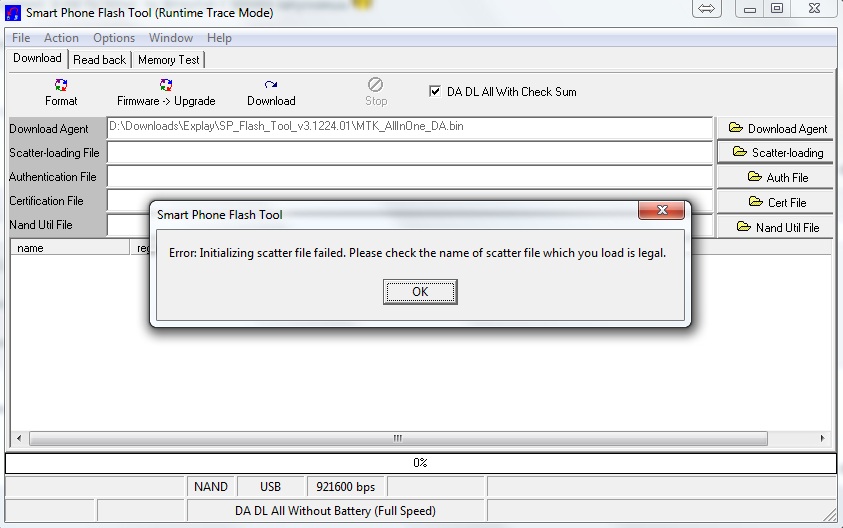Click the Download arrow icon
This screenshot has width=843, height=528.
pyautogui.click(x=271, y=86)
